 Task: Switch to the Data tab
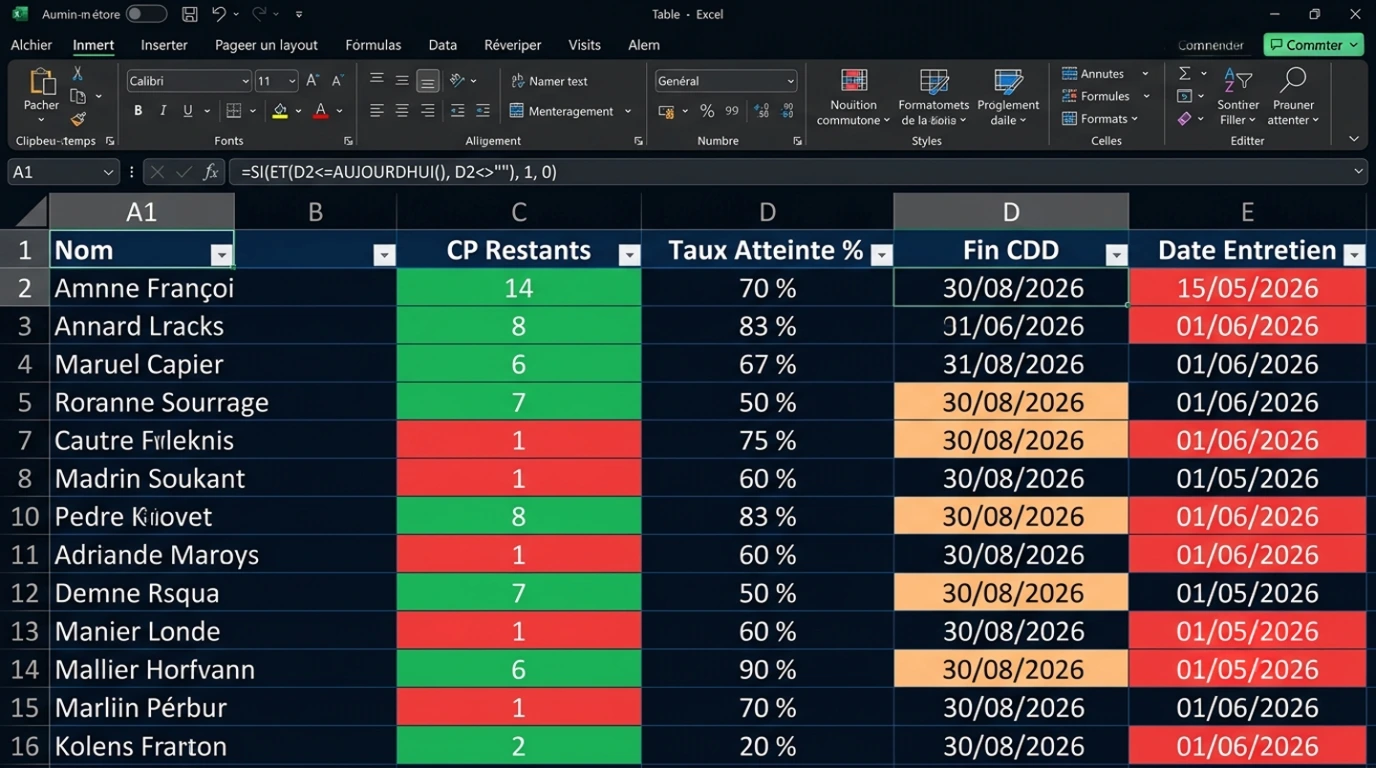coord(442,45)
